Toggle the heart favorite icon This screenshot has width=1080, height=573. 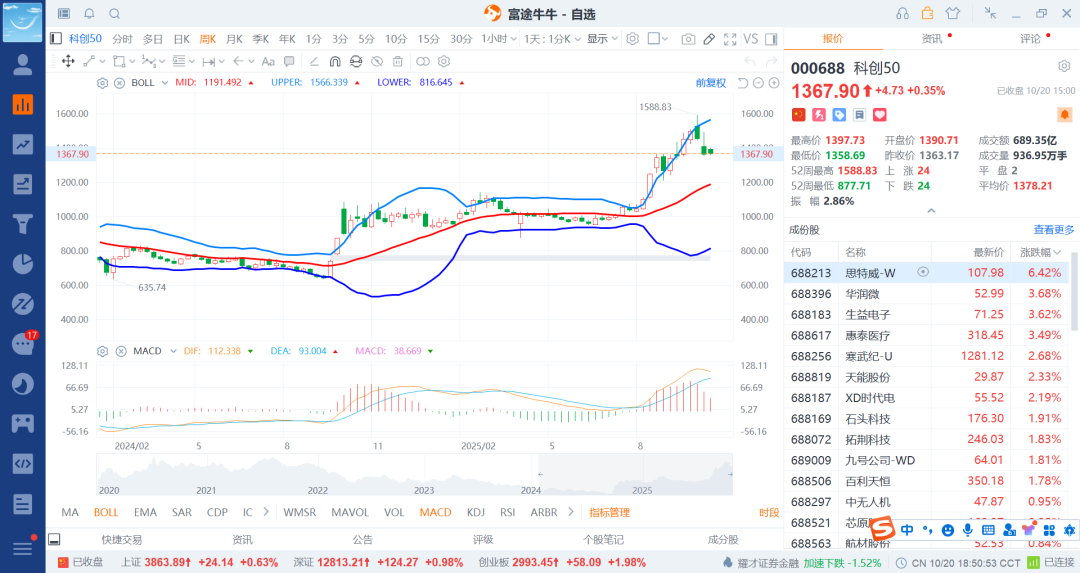point(880,114)
